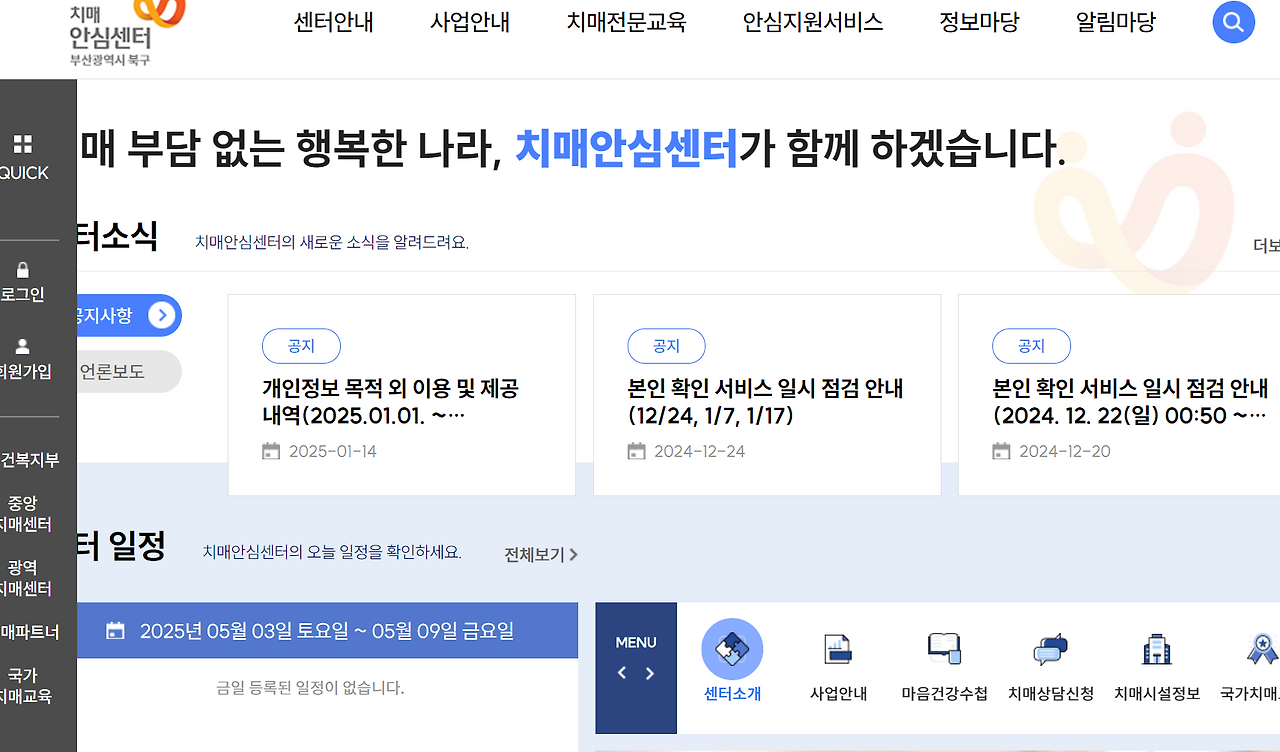Open 마음건강수첩 via the book icon
The width and height of the screenshot is (1280, 752).
944,649
